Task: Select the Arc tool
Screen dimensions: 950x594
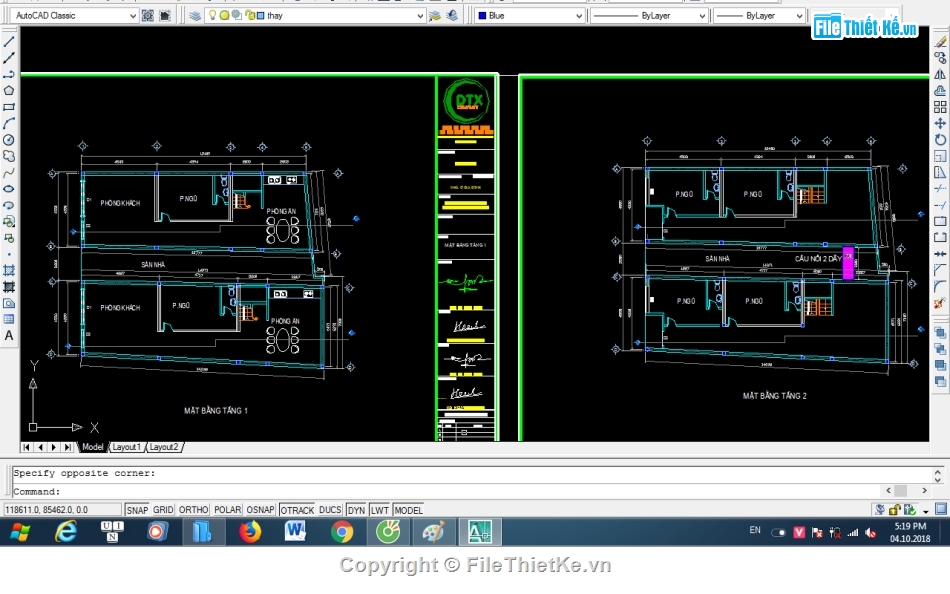Action: pos(8,124)
